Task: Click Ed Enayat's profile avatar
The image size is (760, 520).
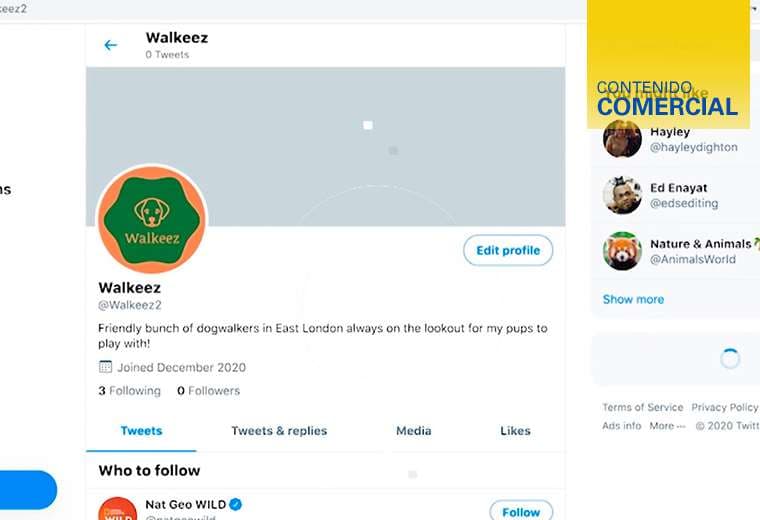Action: pos(622,195)
